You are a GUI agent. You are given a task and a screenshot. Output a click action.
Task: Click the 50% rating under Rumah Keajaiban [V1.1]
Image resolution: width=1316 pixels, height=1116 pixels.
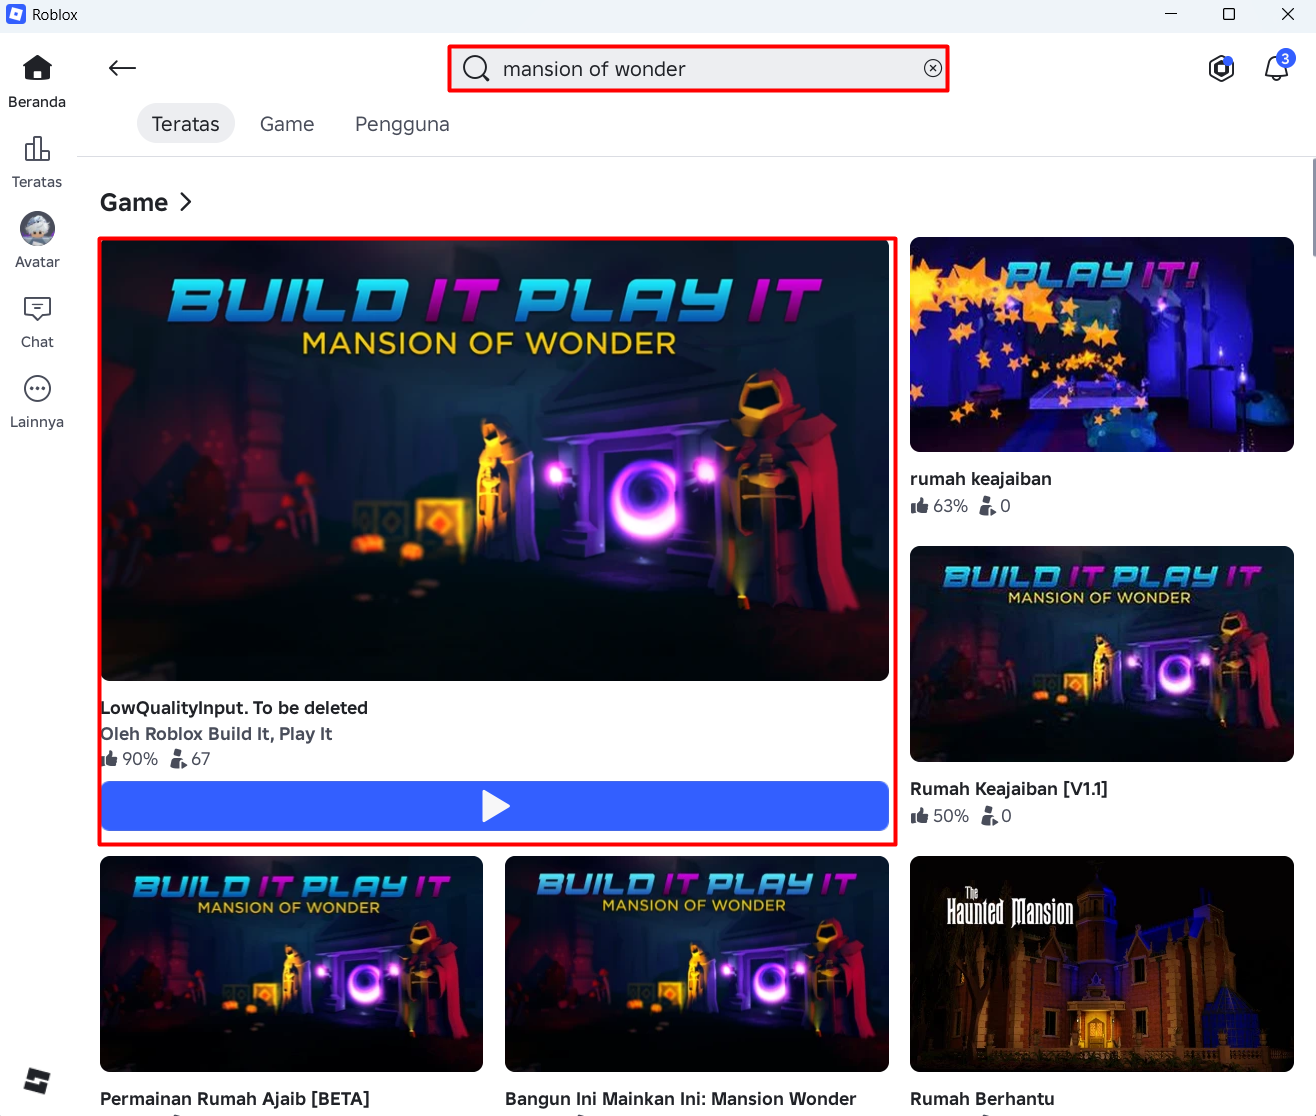[x=939, y=816]
